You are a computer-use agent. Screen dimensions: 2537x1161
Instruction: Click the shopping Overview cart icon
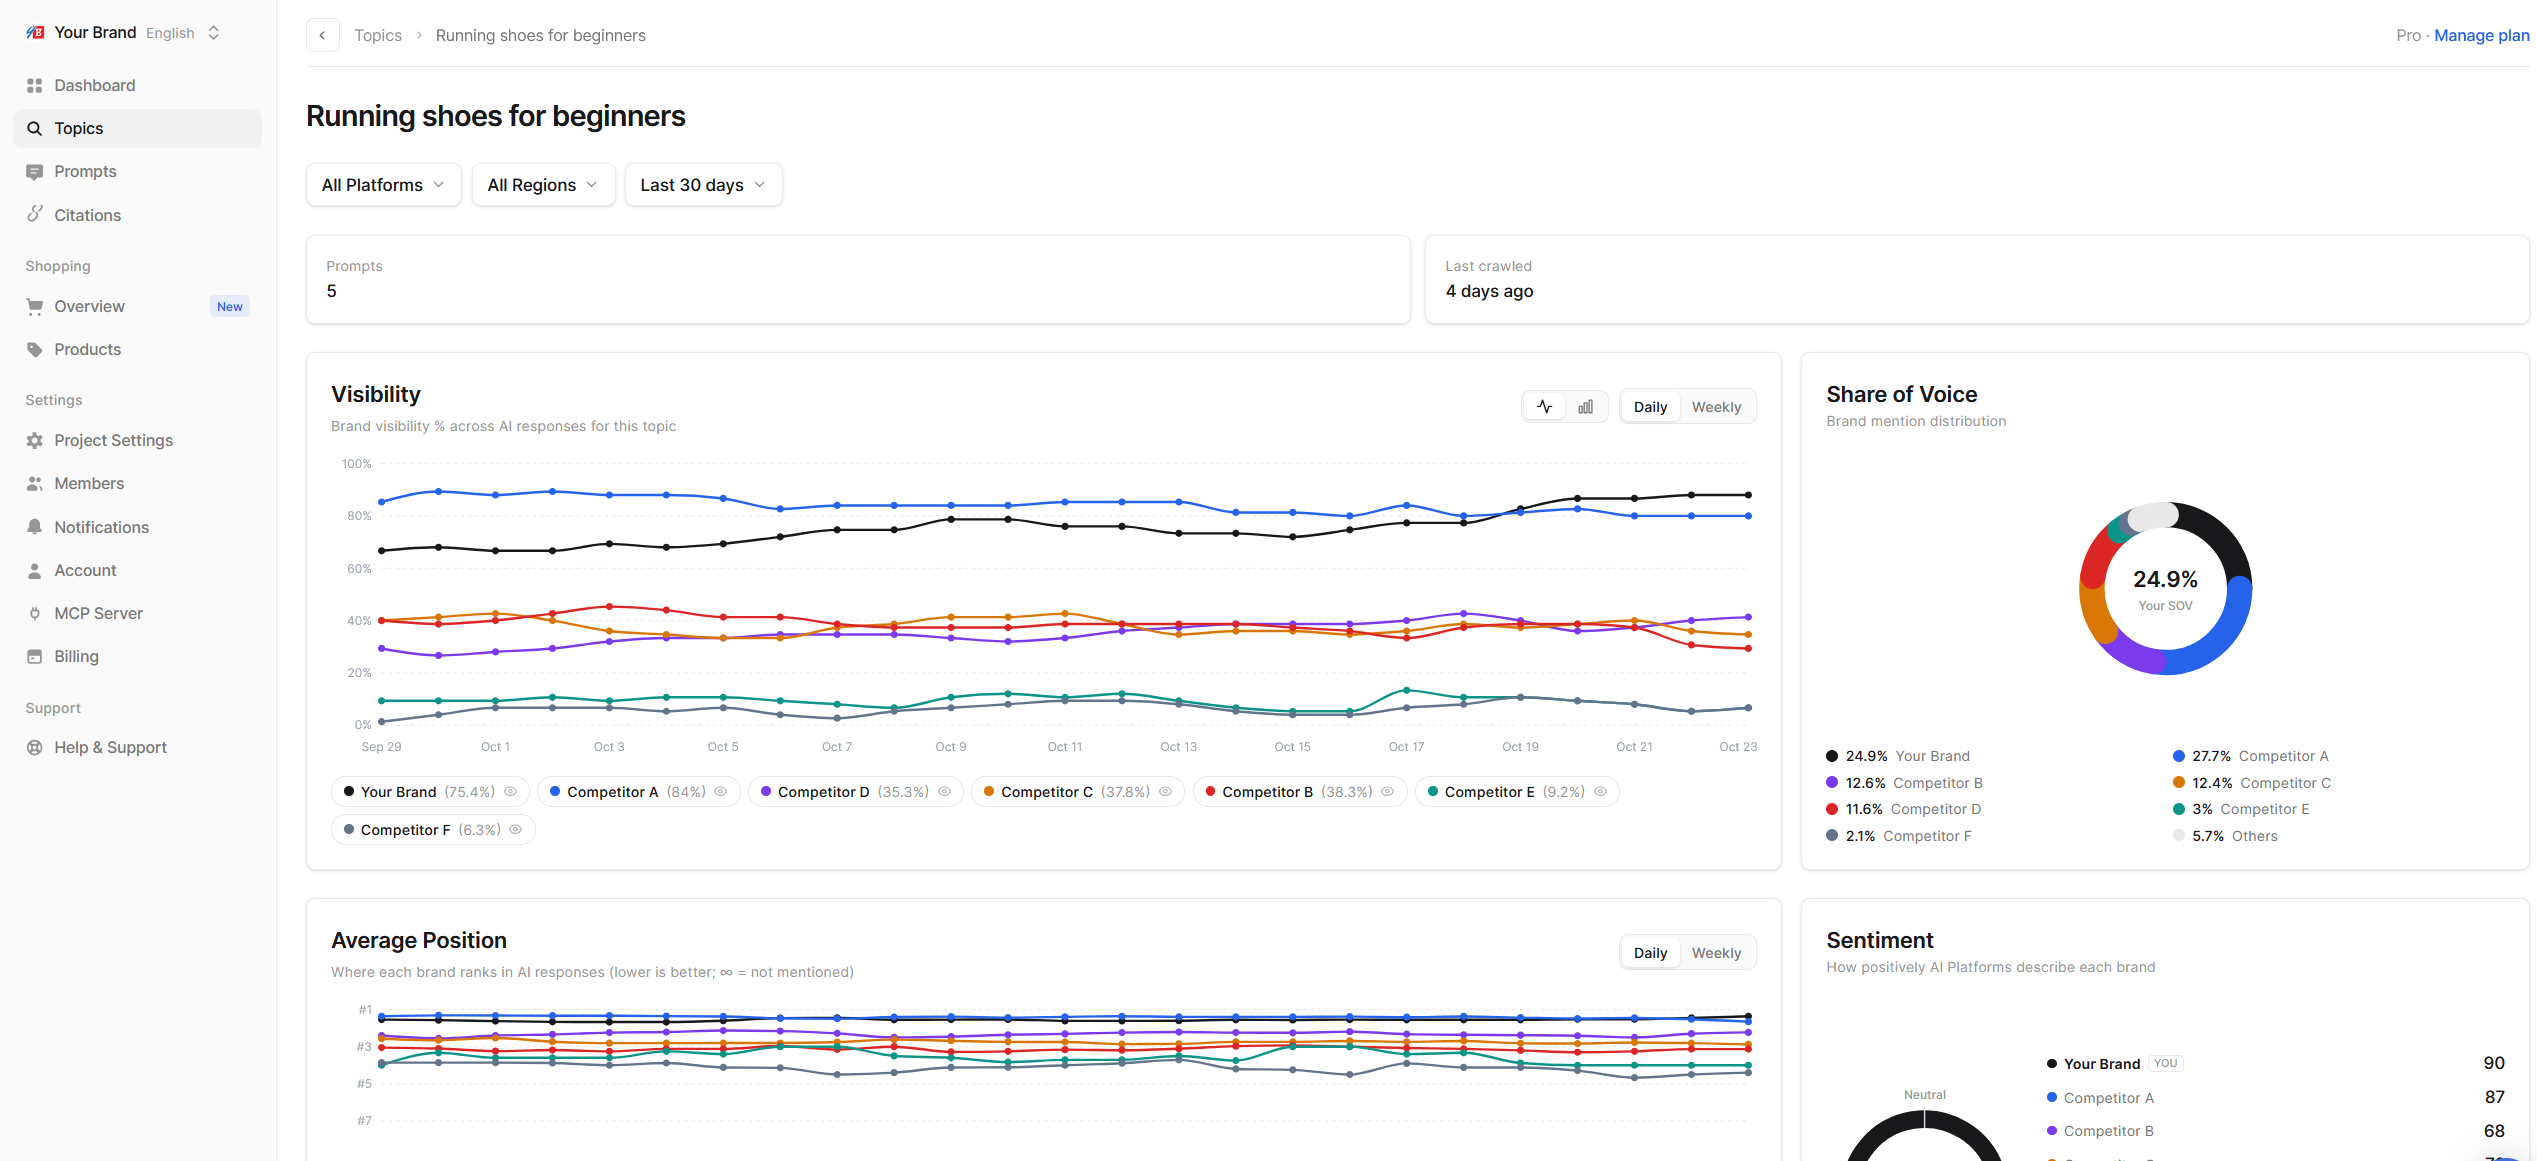point(35,306)
